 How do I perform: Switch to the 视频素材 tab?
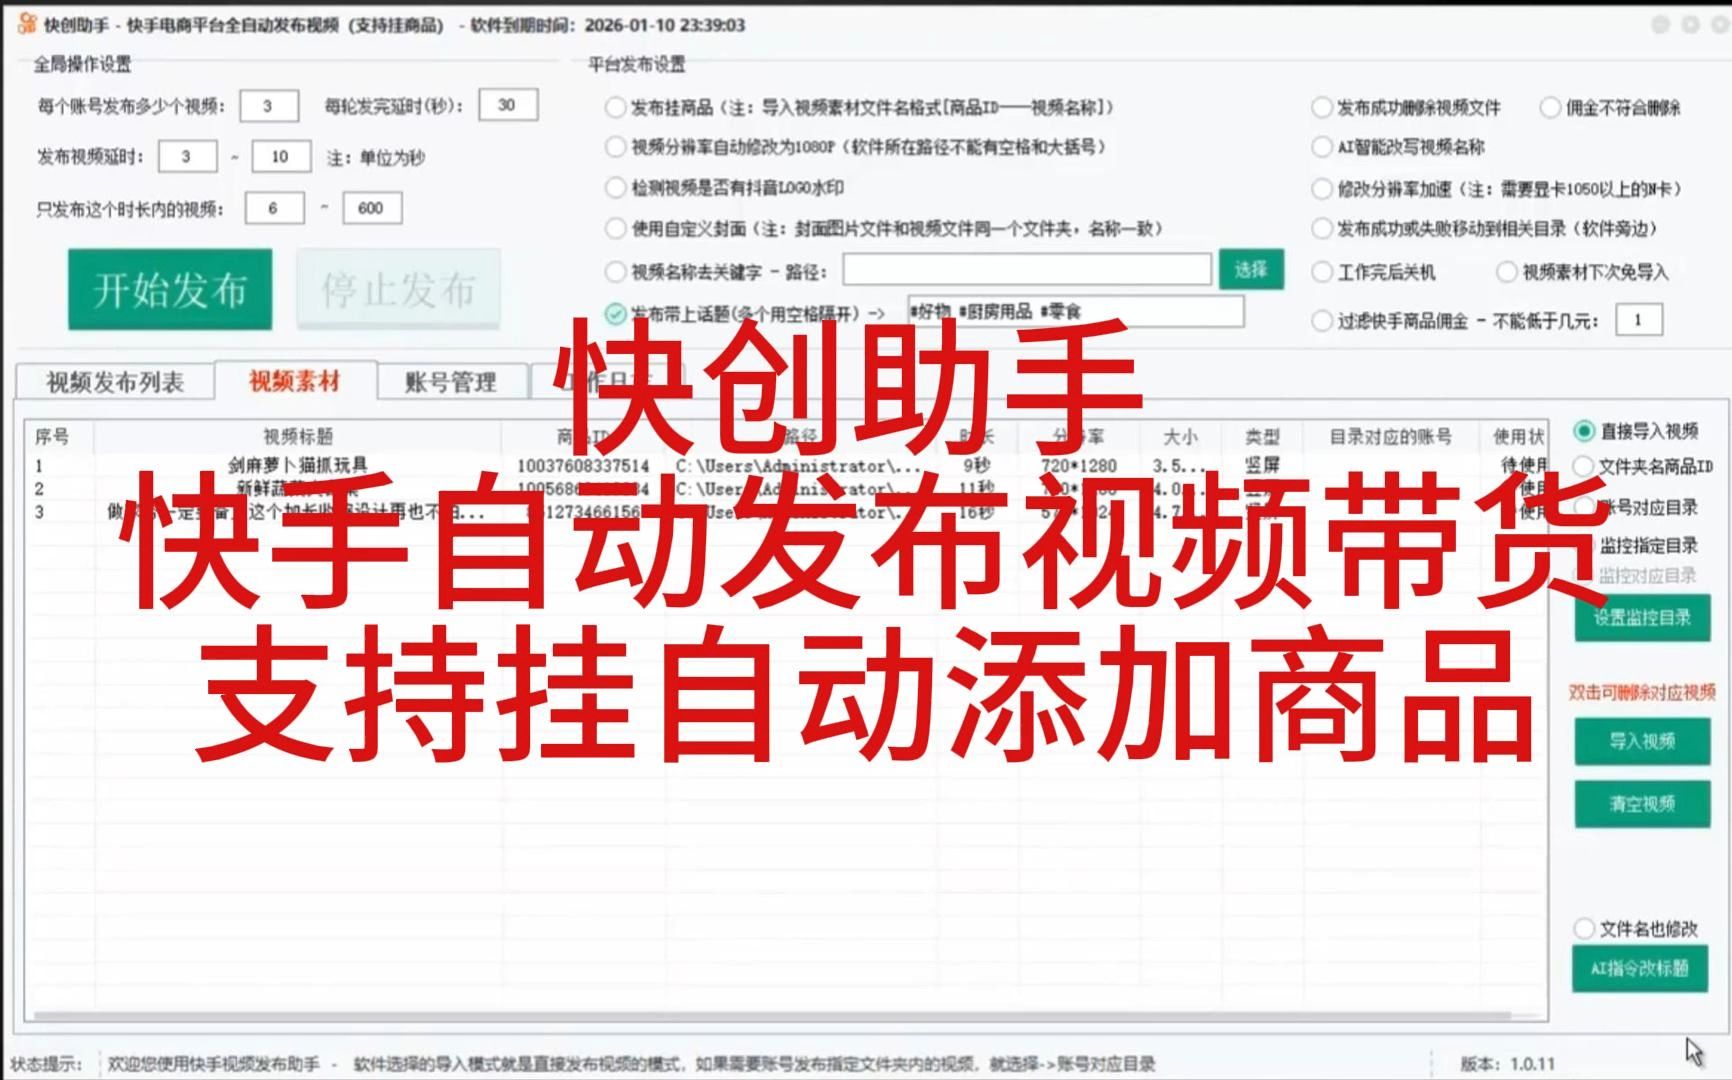click(x=295, y=381)
